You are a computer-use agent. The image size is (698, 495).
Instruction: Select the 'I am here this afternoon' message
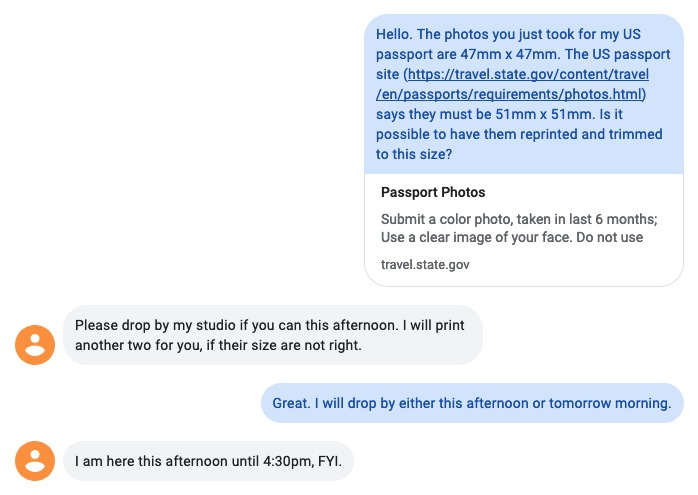[x=208, y=461]
